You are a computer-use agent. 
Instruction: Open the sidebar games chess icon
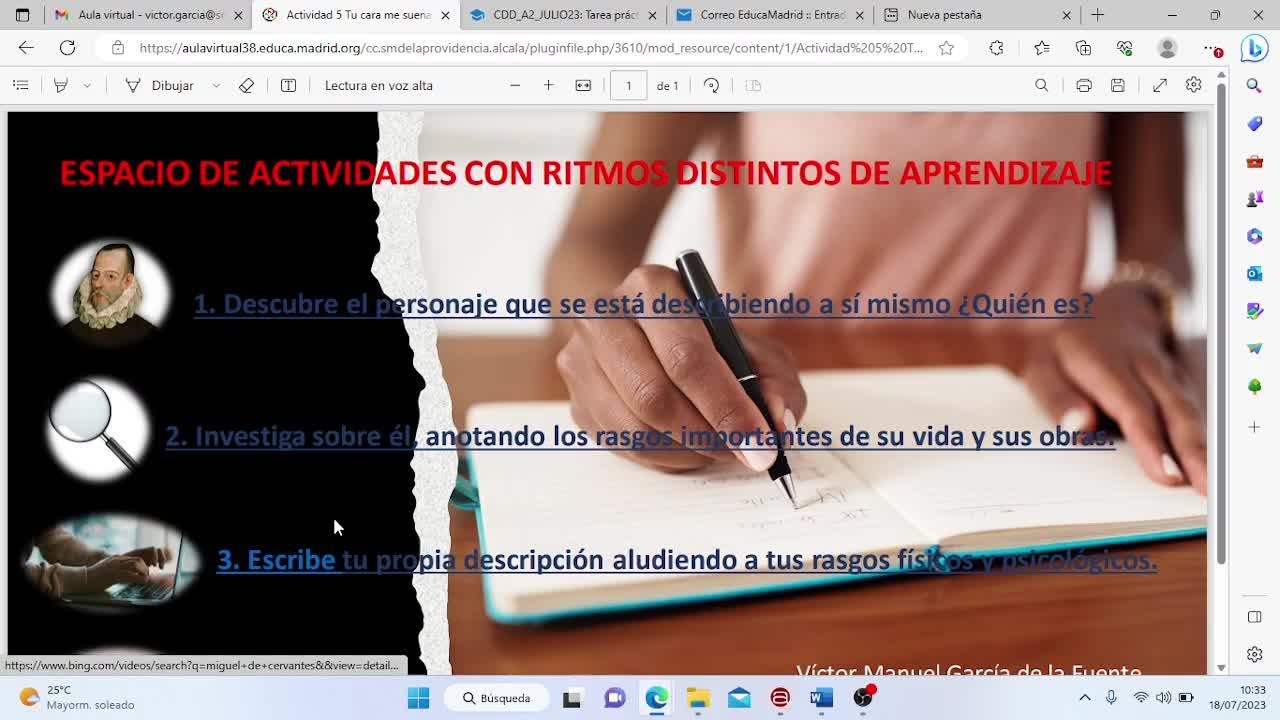[x=1254, y=198]
